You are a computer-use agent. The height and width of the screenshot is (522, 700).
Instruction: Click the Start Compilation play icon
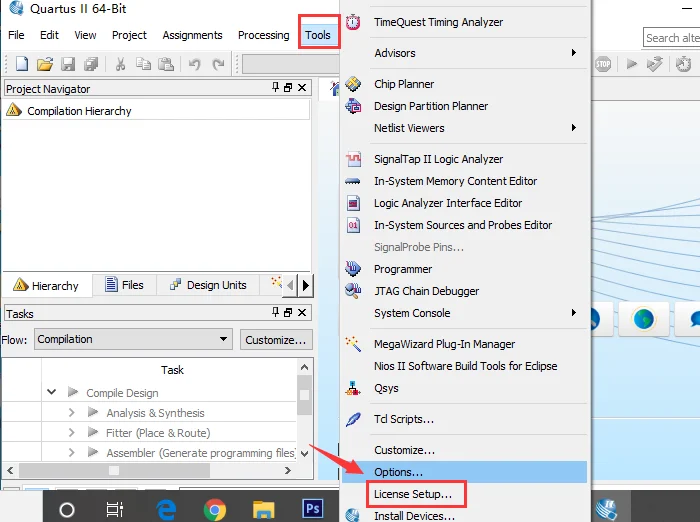(x=631, y=64)
